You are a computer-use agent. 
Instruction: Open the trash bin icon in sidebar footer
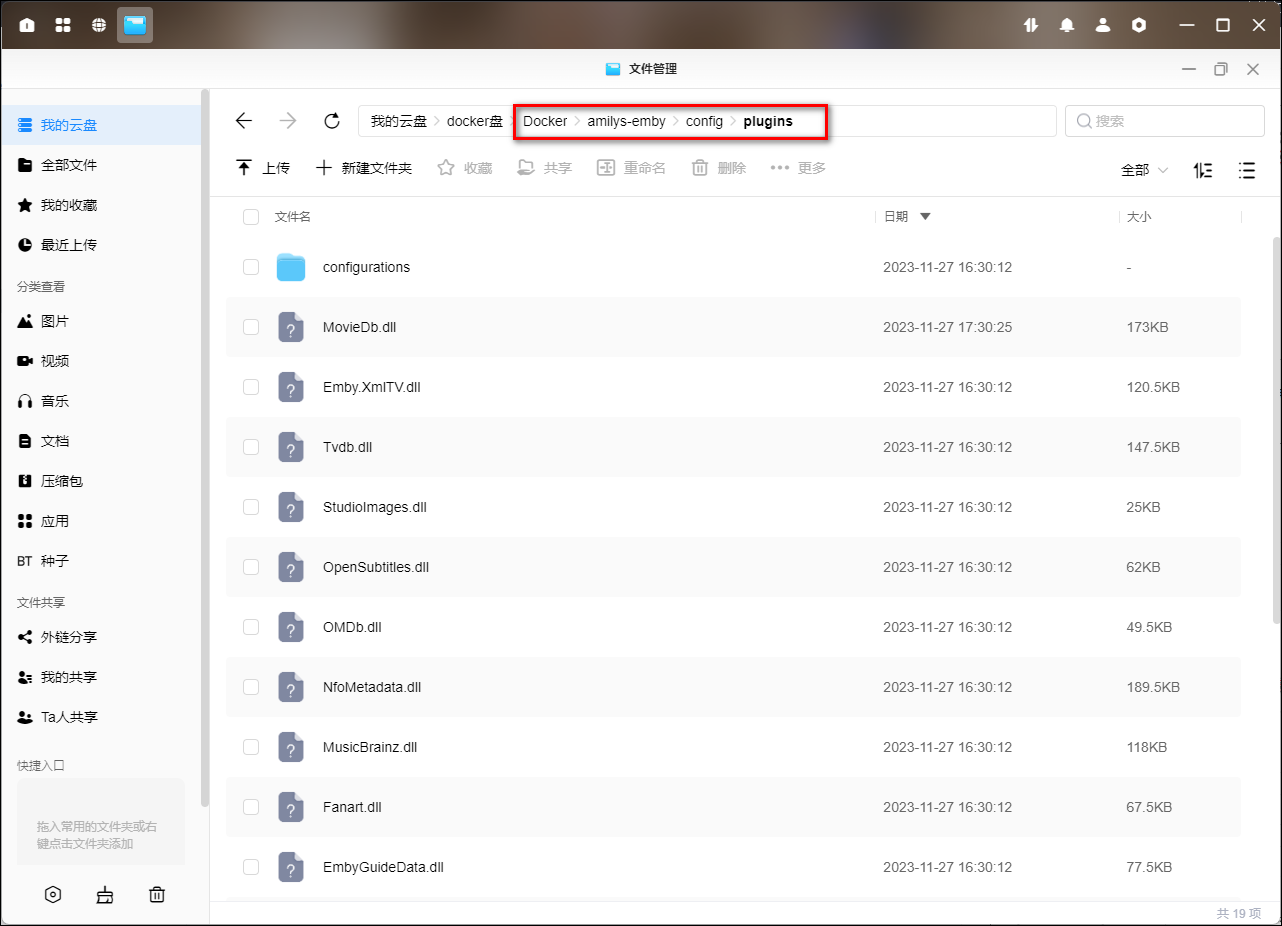click(157, 895)
